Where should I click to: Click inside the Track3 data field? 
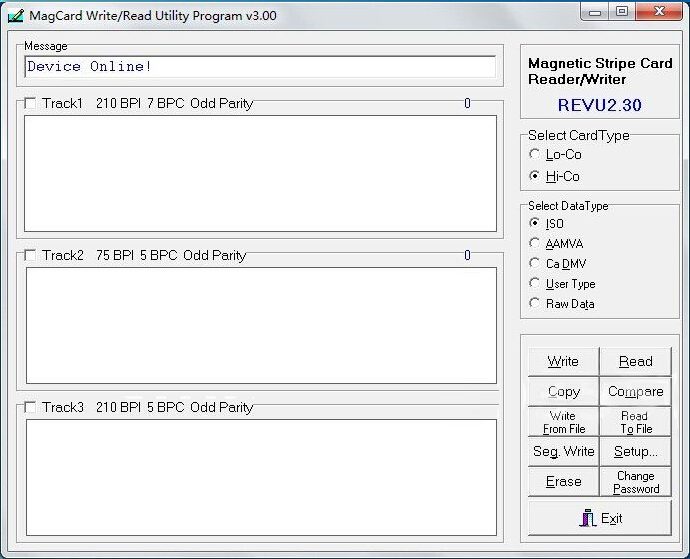click(261, 477)
